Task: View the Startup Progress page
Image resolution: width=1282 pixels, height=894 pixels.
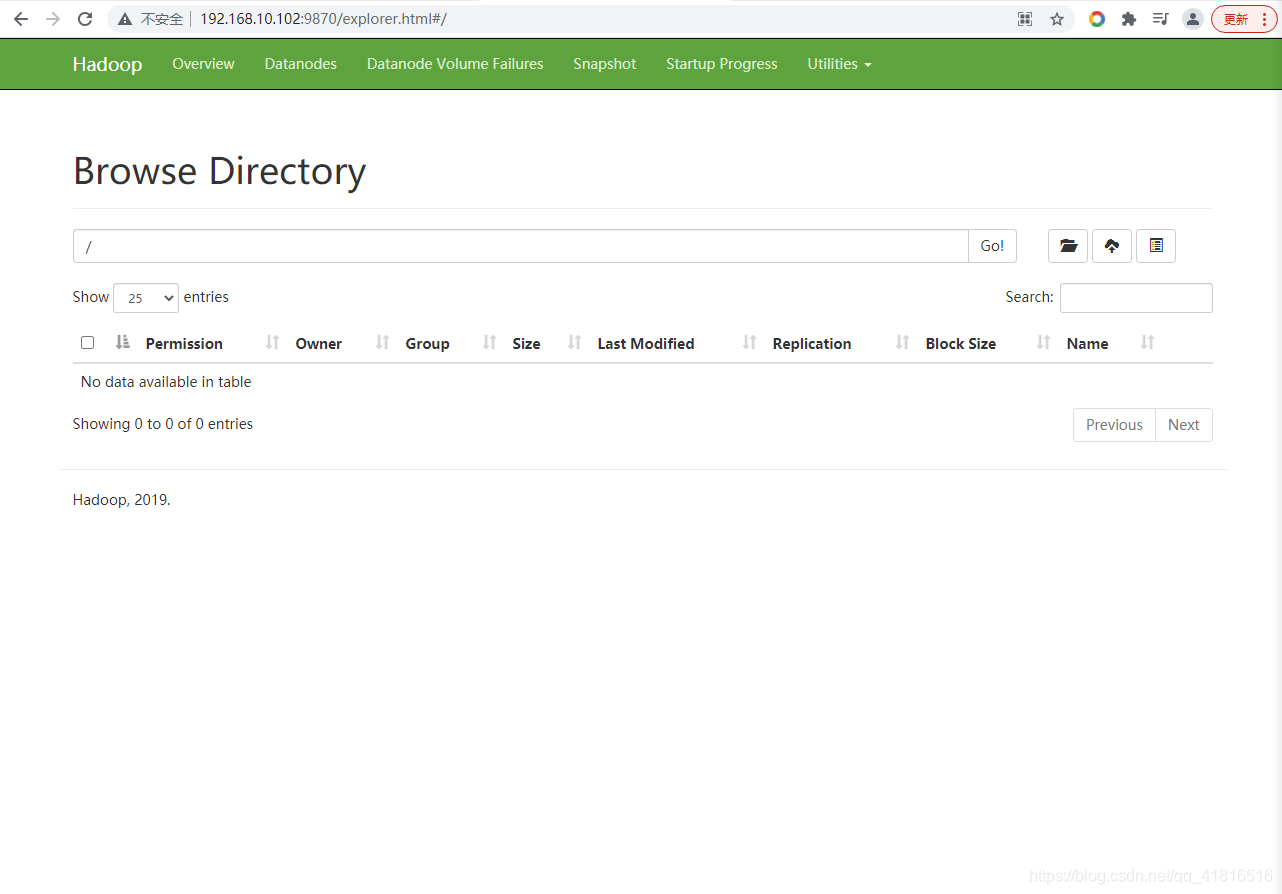Action: 721,64
